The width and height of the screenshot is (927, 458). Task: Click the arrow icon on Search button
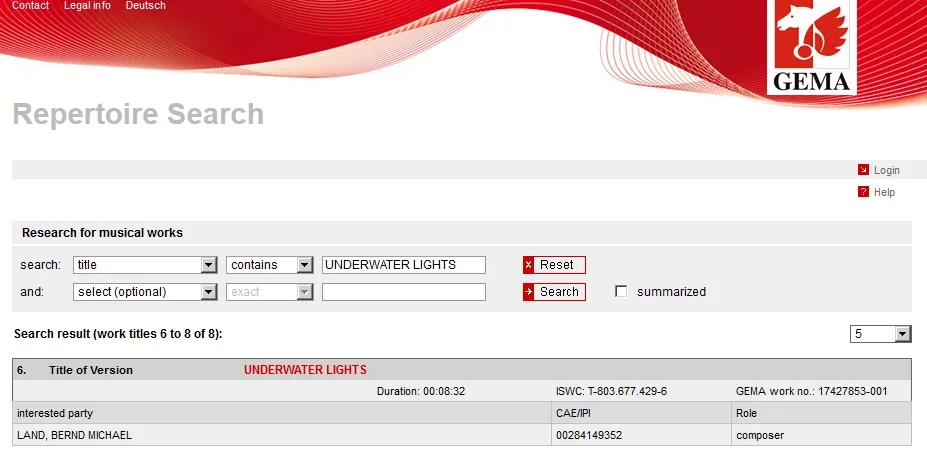pyautogui.click(x=529, y=292)
